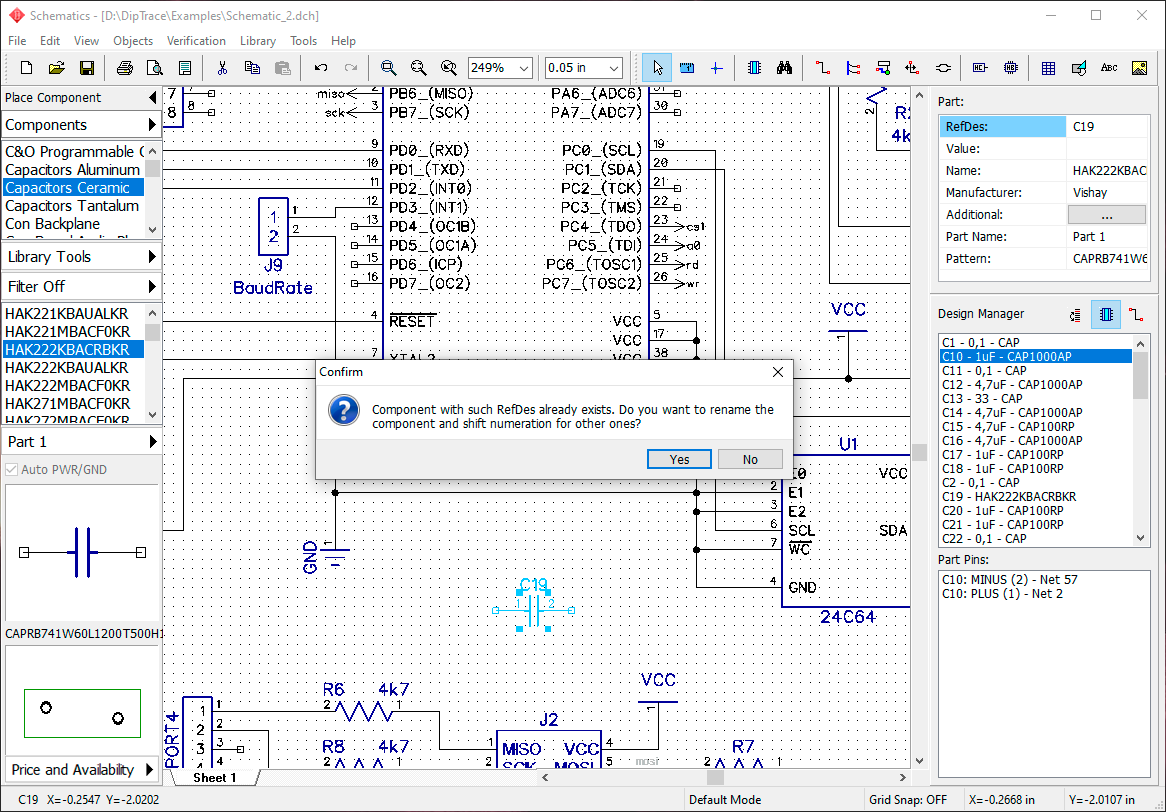The width and height of the screenshot is (1166, 812).
Task: Select Capacitors Aluminum library
Action: pos(72,170)
